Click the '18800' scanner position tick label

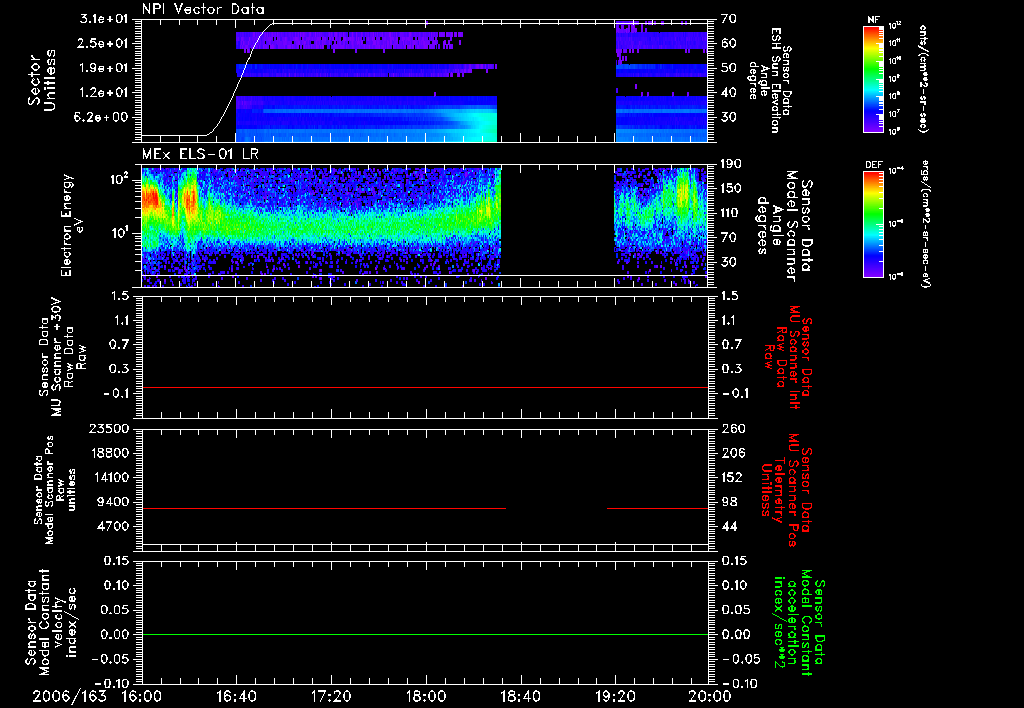click(108, 453)
